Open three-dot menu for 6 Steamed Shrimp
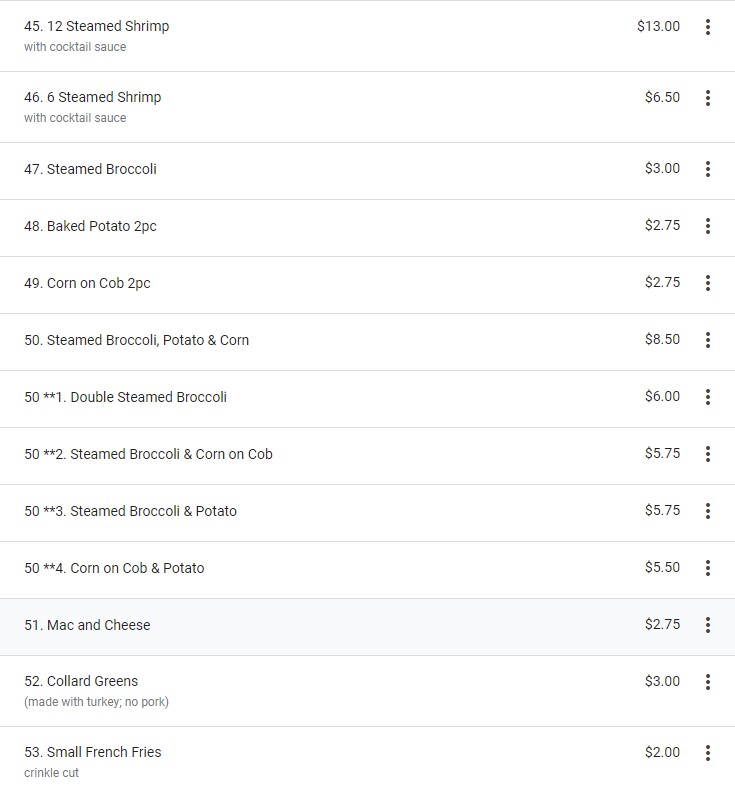The image size is (735, 797). point(708,98)
